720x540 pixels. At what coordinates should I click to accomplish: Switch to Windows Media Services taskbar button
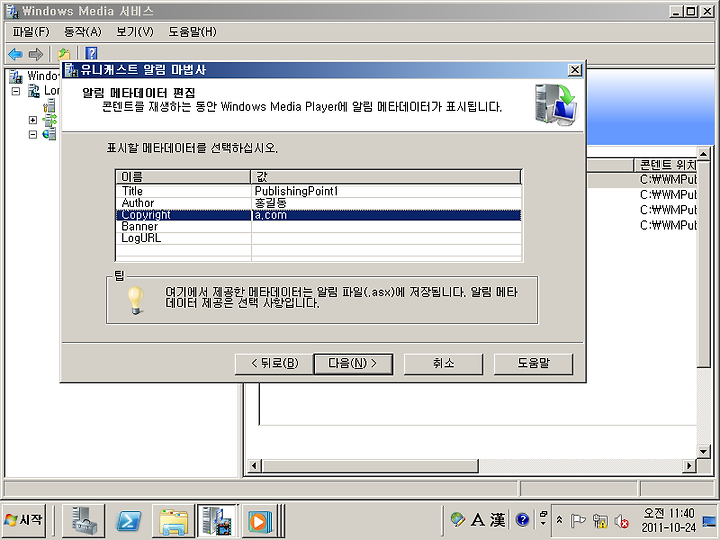tap(217, 521)
